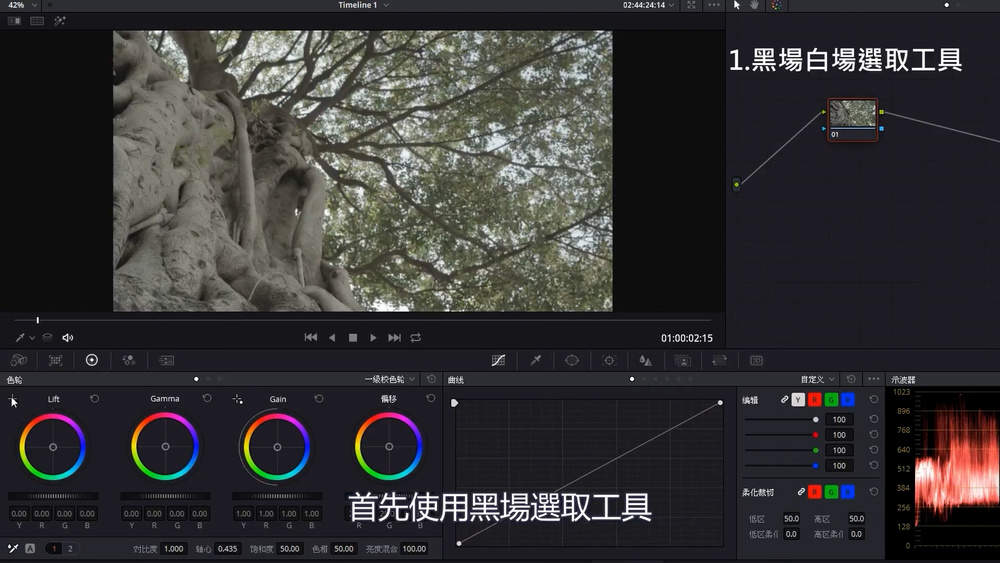Open the Color Wheels palette
The width and height of the screenshot is (1000, 563).
(92, 360)
